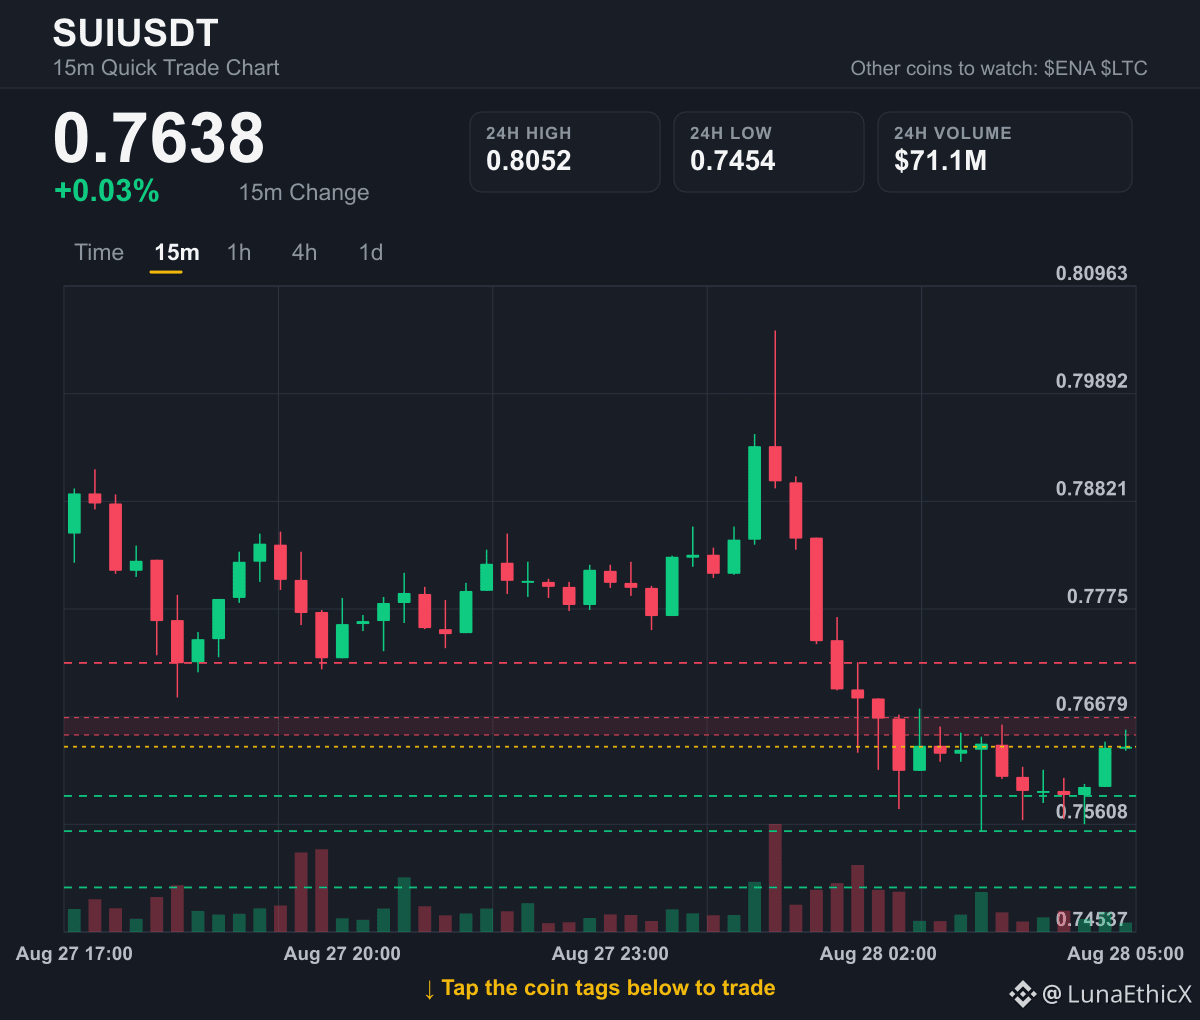Open the $ENA coin tag
This screenshot has width=1200, height=1020.
coord(1069,68)
